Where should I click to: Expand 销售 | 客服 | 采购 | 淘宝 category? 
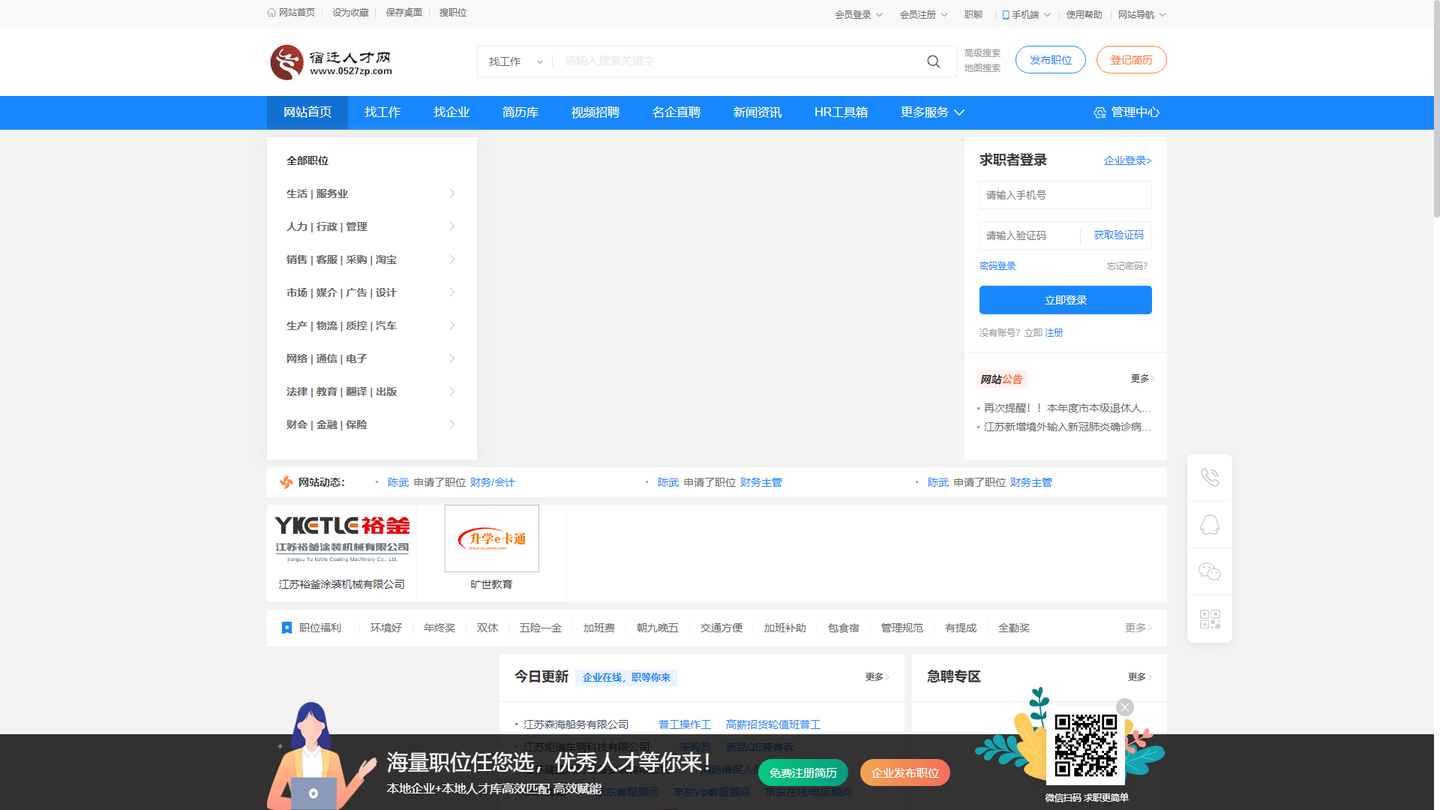pyautogui.click(x=371, y=260)
